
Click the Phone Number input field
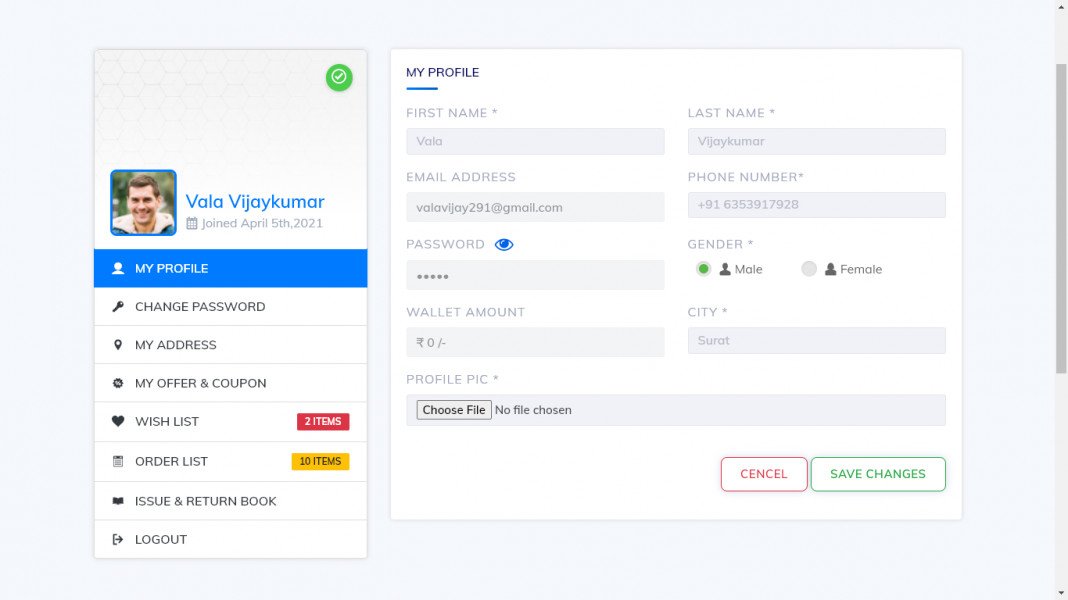(x=817, y=204)
